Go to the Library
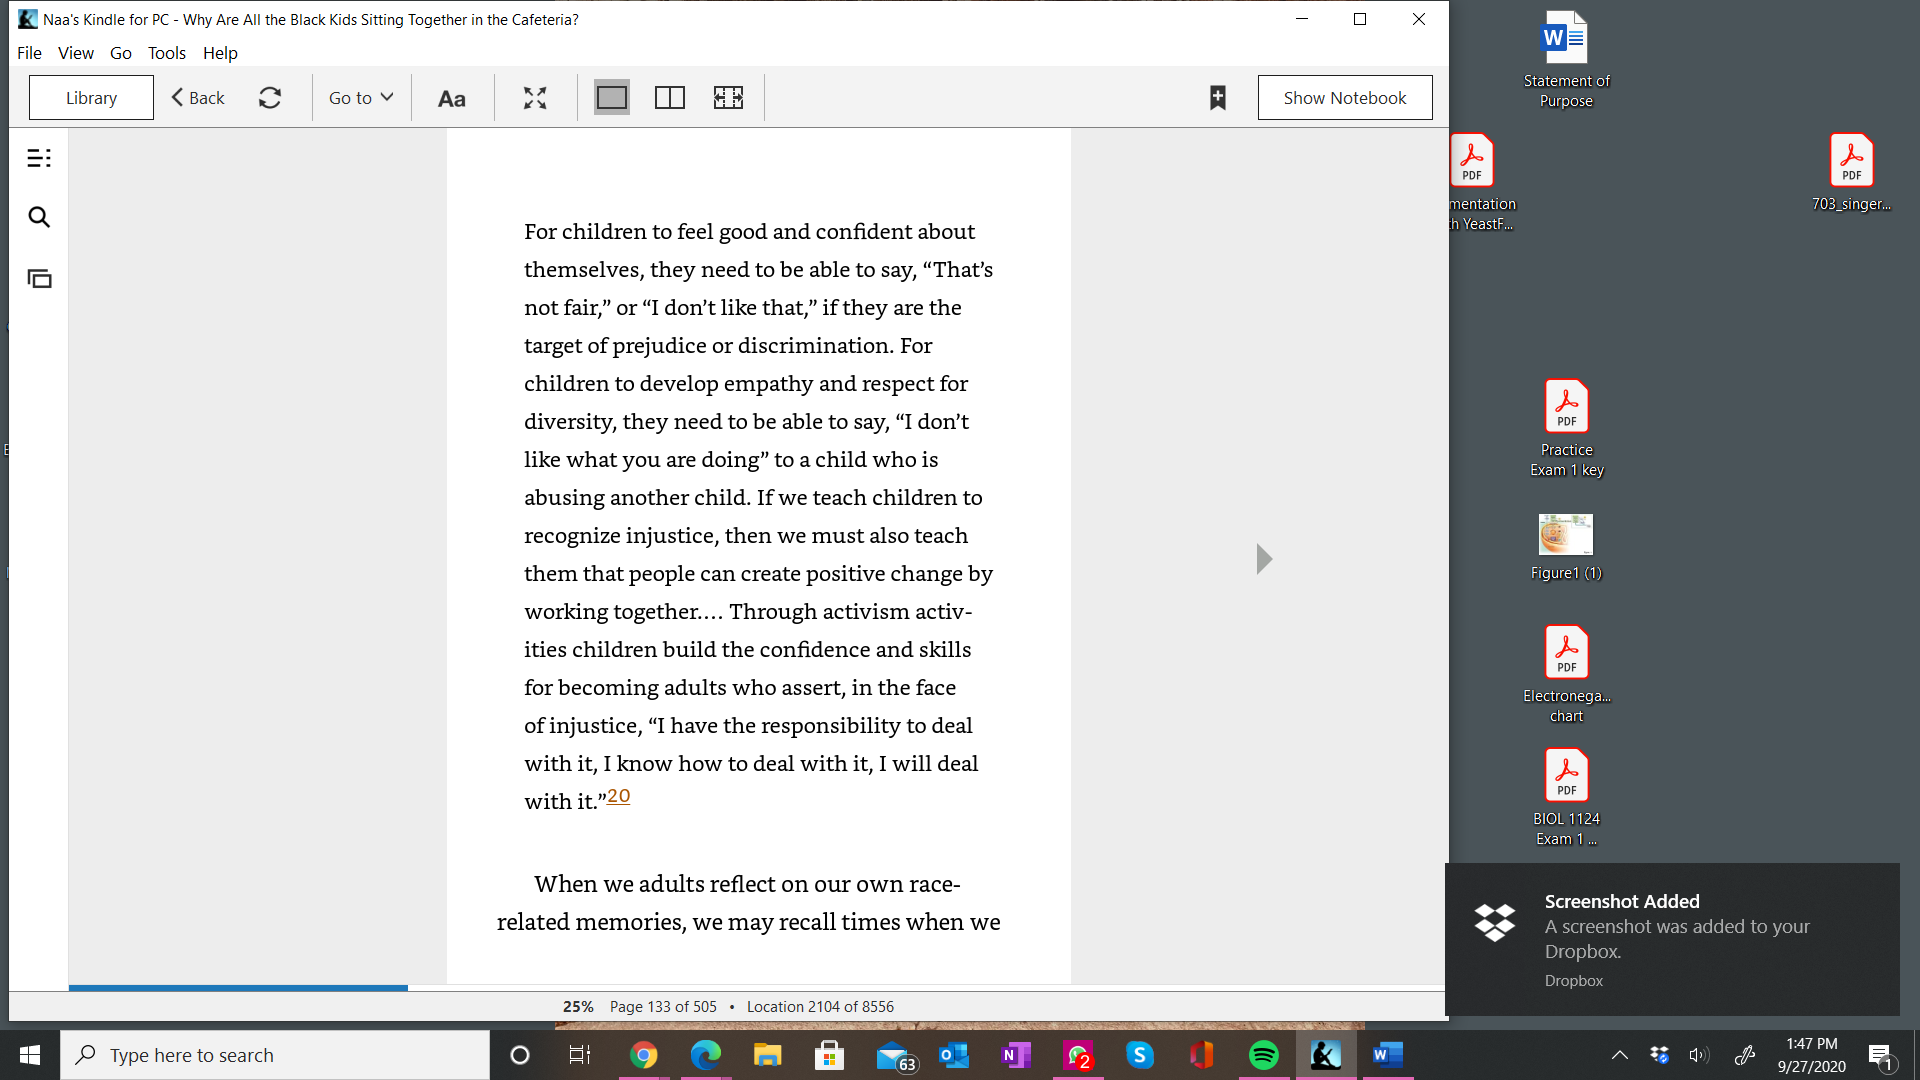This screenshot has height=1080, width=1920. click(91, 97)
